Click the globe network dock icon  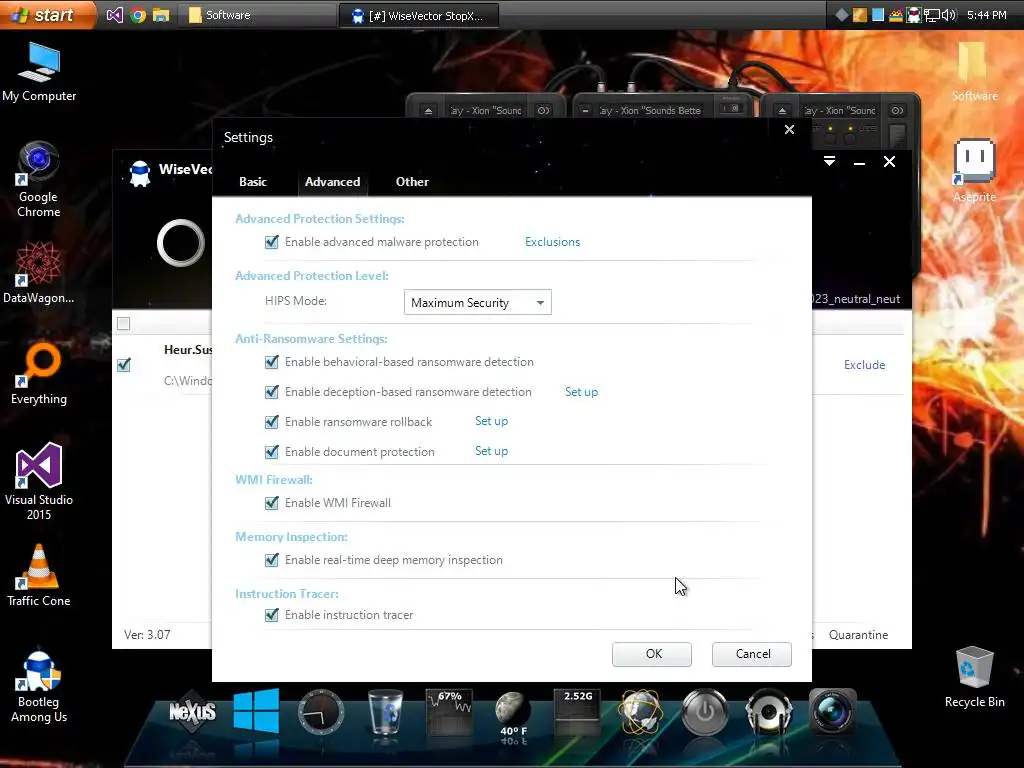[641, 712]
